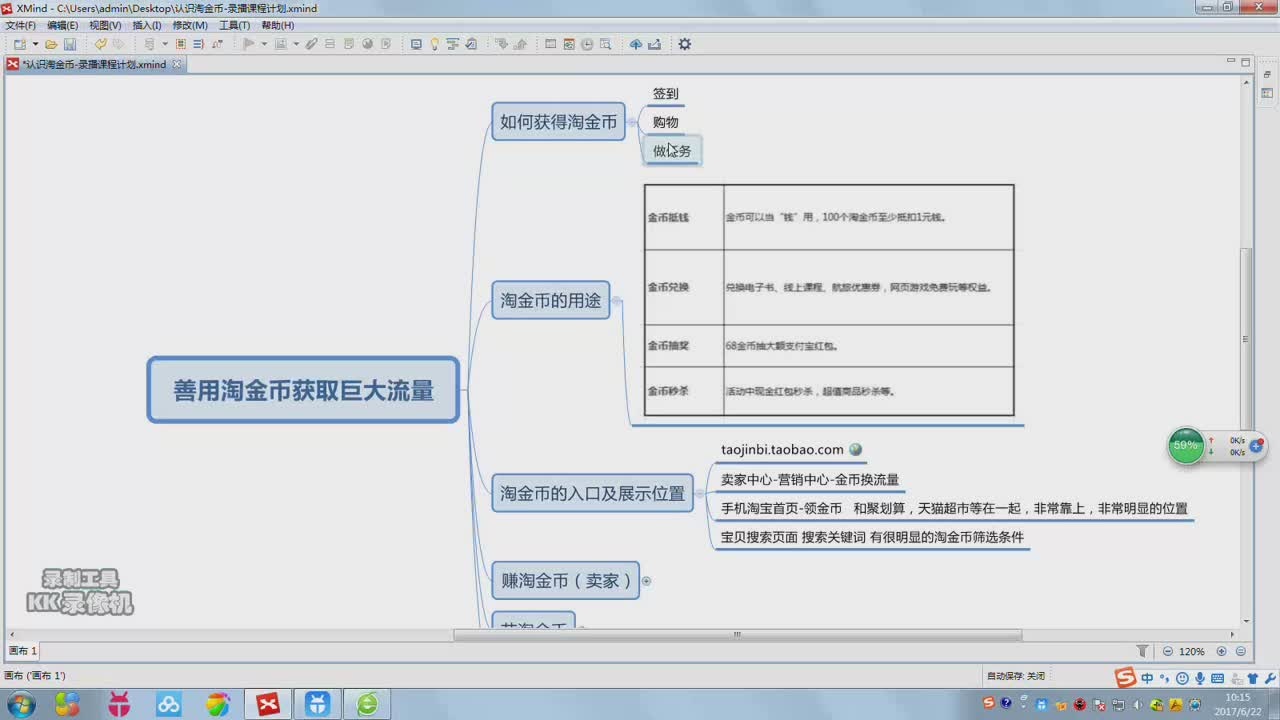Image resolution: width=1280 pixels, height=720 pixels.
Task: Open the insert Topic dropdown arrow
Action: (165, 44)
